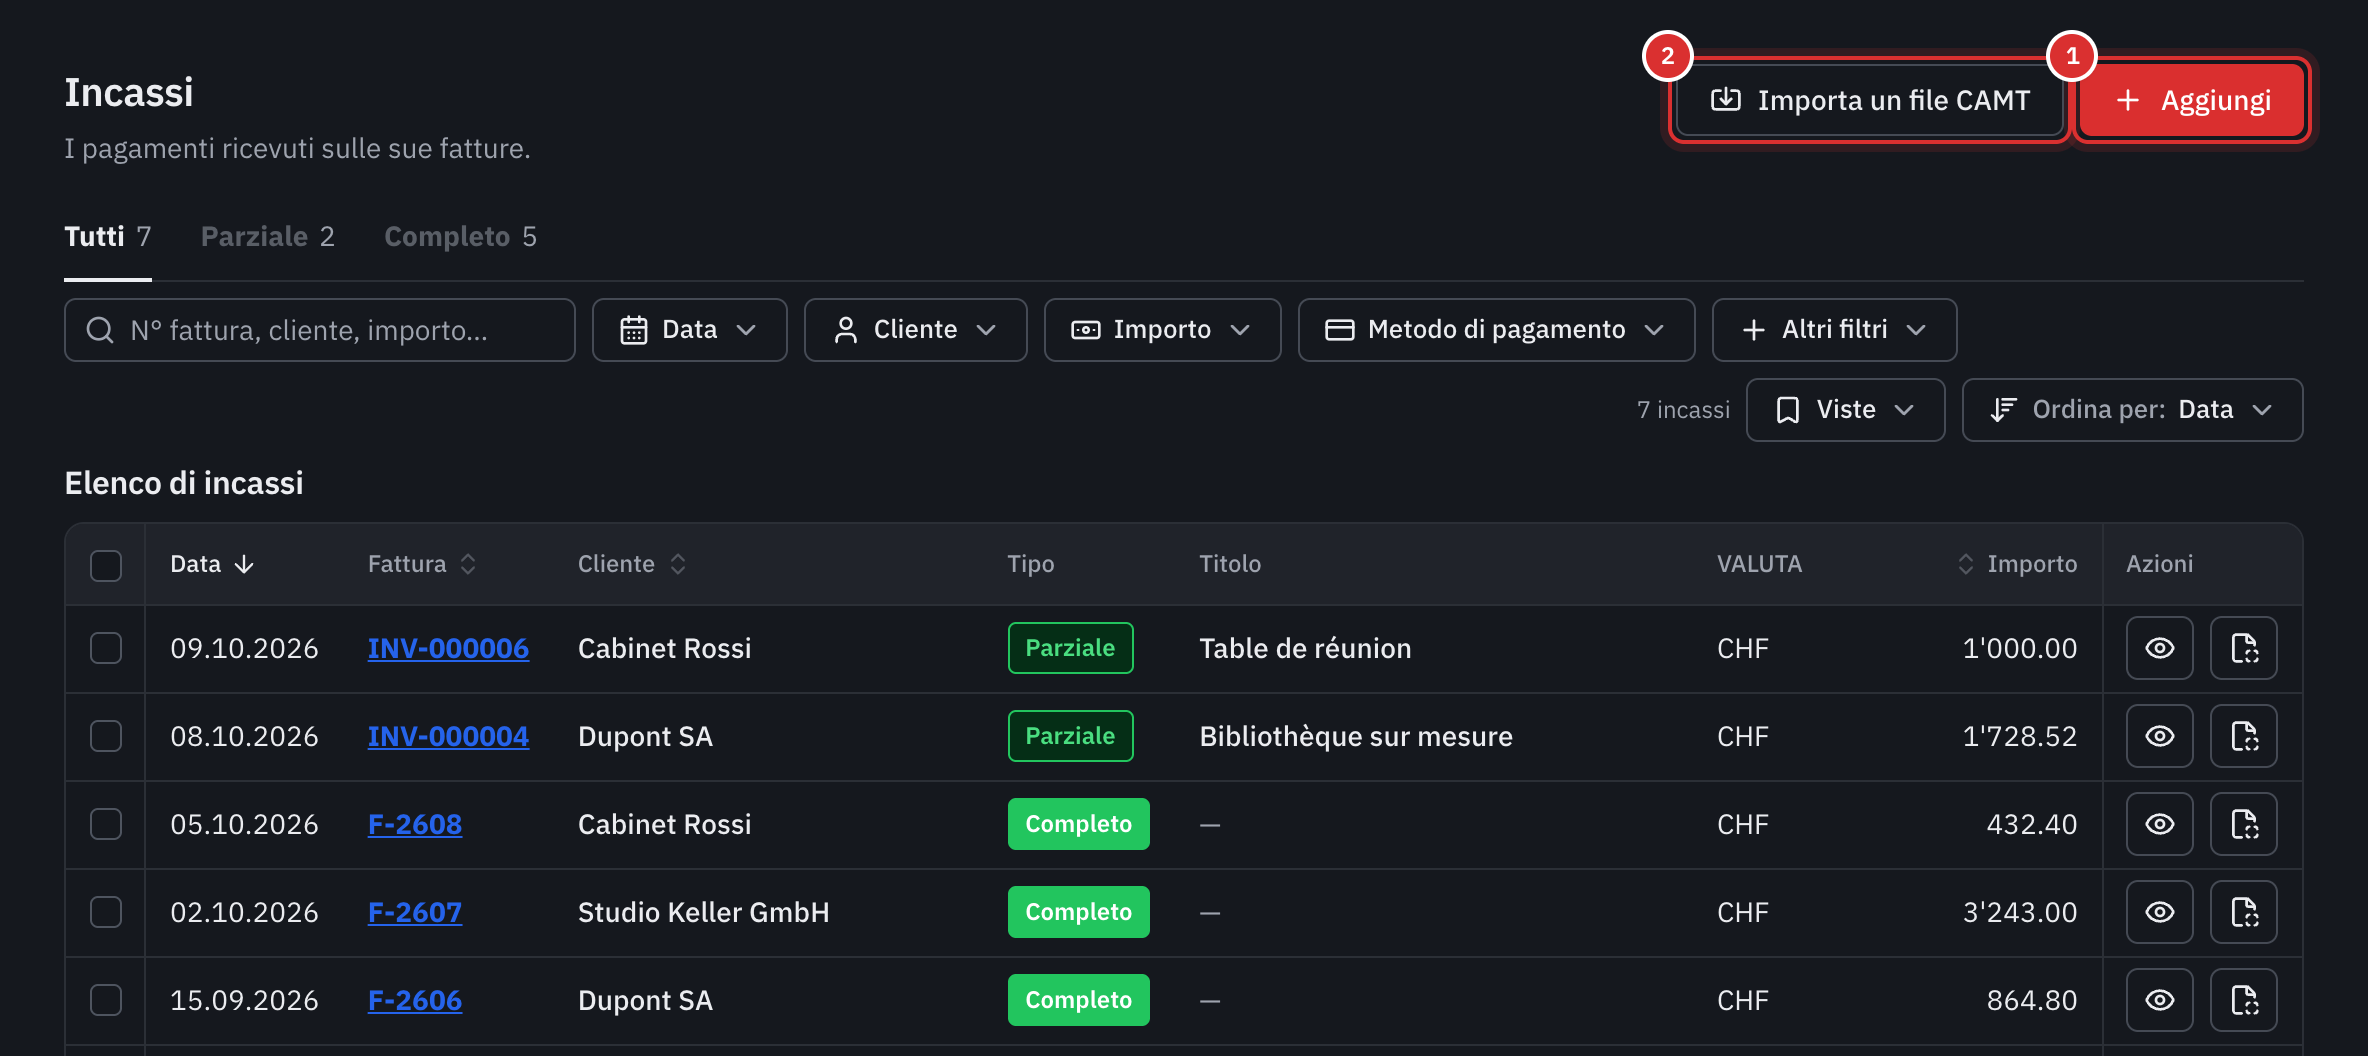2368x1056 pixels.
Task: Switch to the Parziale tab
Action: 267,237
